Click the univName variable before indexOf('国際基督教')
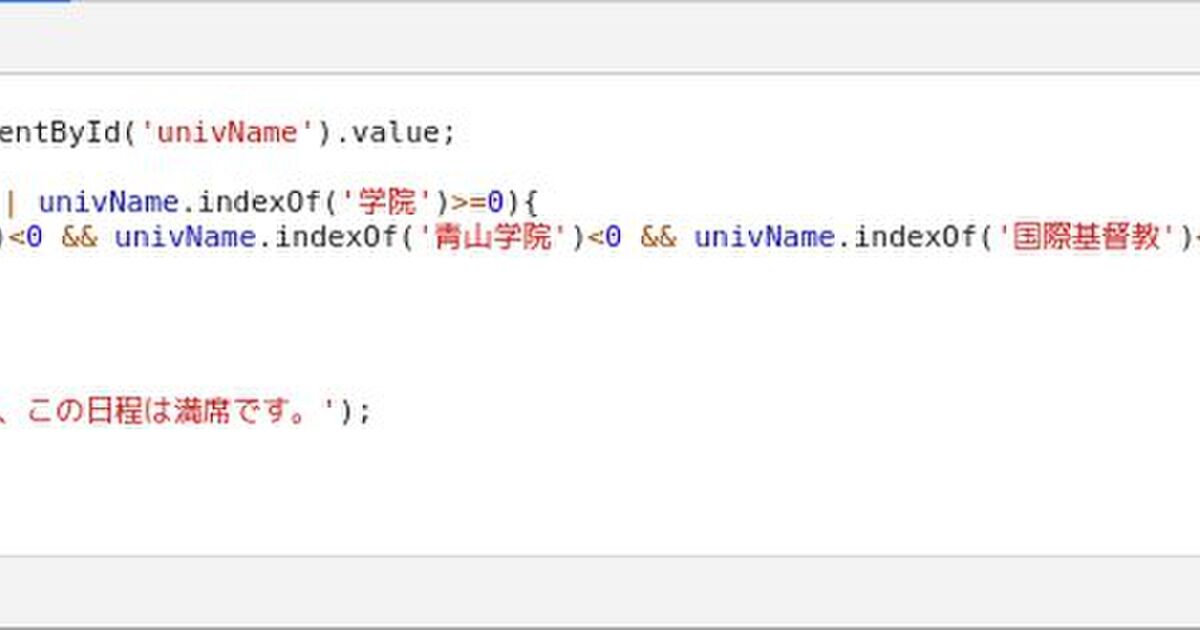This screenshot has width=1200, height=630. 764,238
